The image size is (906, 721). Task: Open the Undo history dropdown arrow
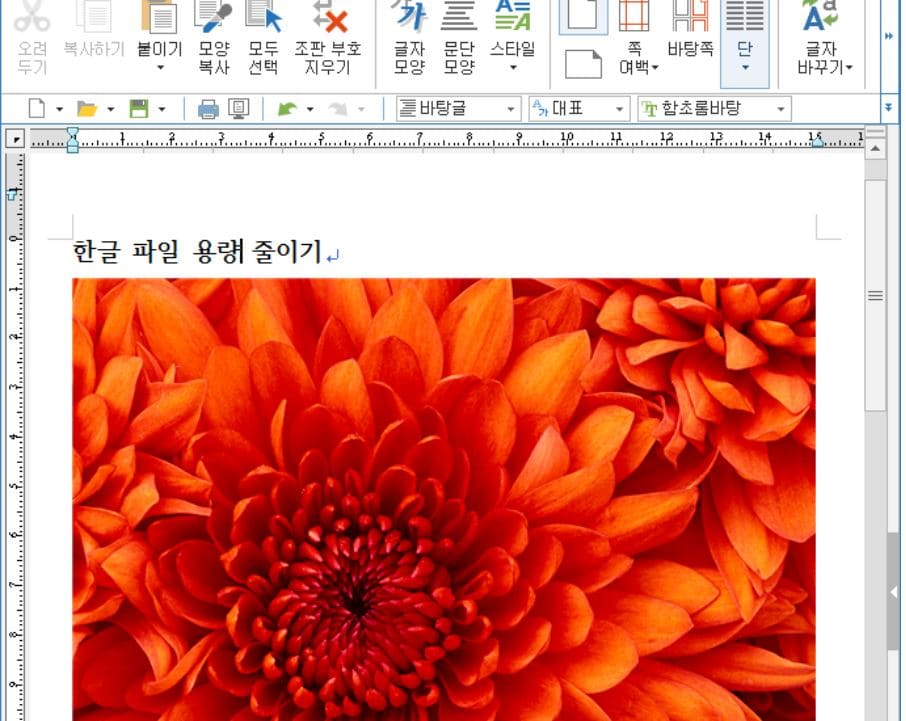click(310, 109)
